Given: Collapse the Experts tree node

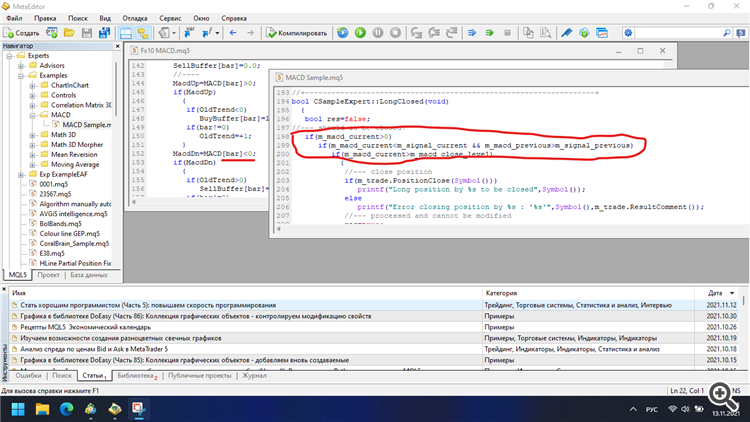Looking at the screenshot, I should coord(9,56).
